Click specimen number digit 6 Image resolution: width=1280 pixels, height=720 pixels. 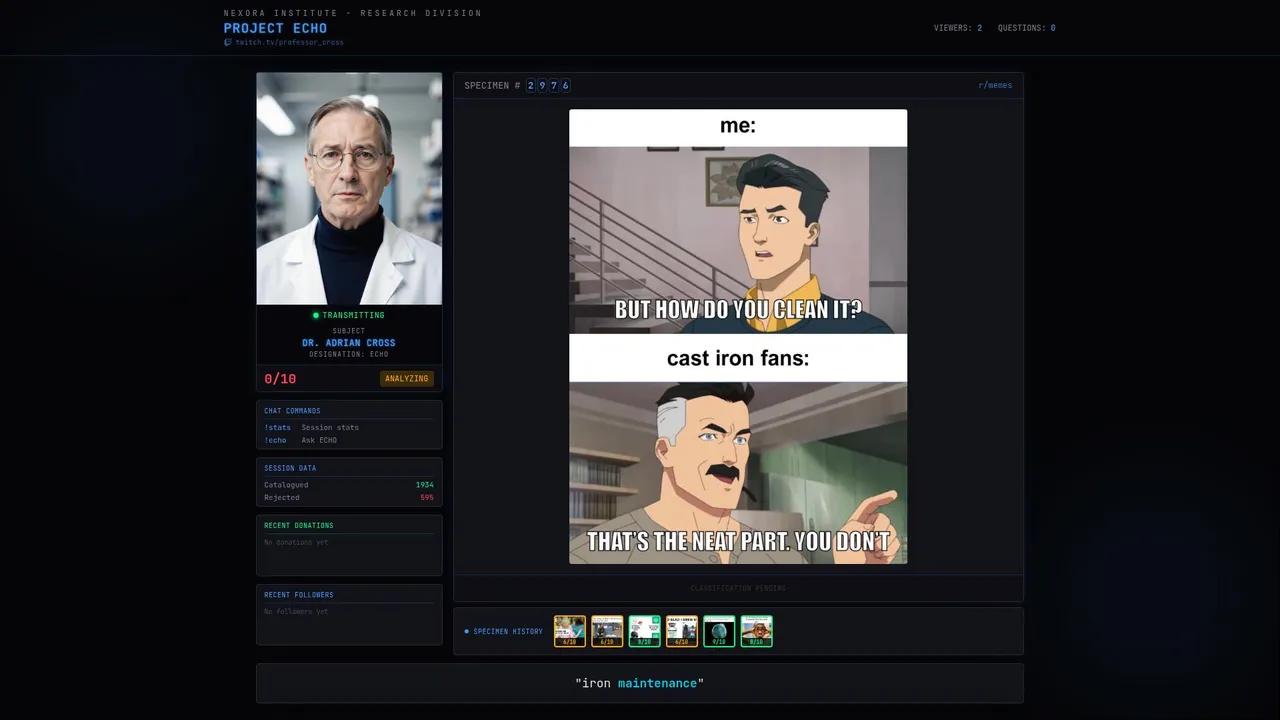pyautogui.click(x=565, y=86)
